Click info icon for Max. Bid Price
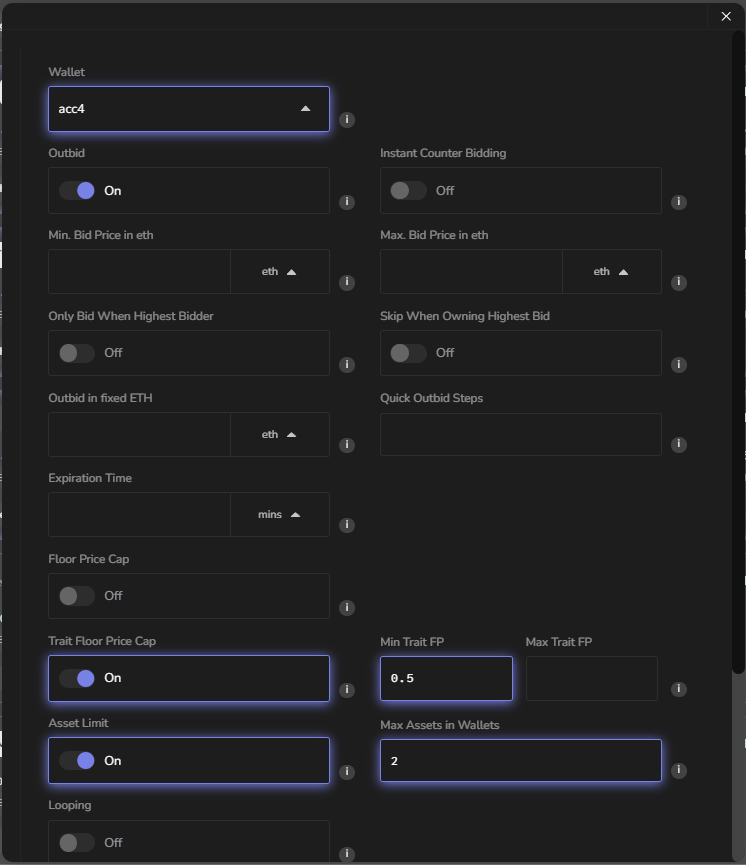746x865 pixels. [x=679, y=283]
